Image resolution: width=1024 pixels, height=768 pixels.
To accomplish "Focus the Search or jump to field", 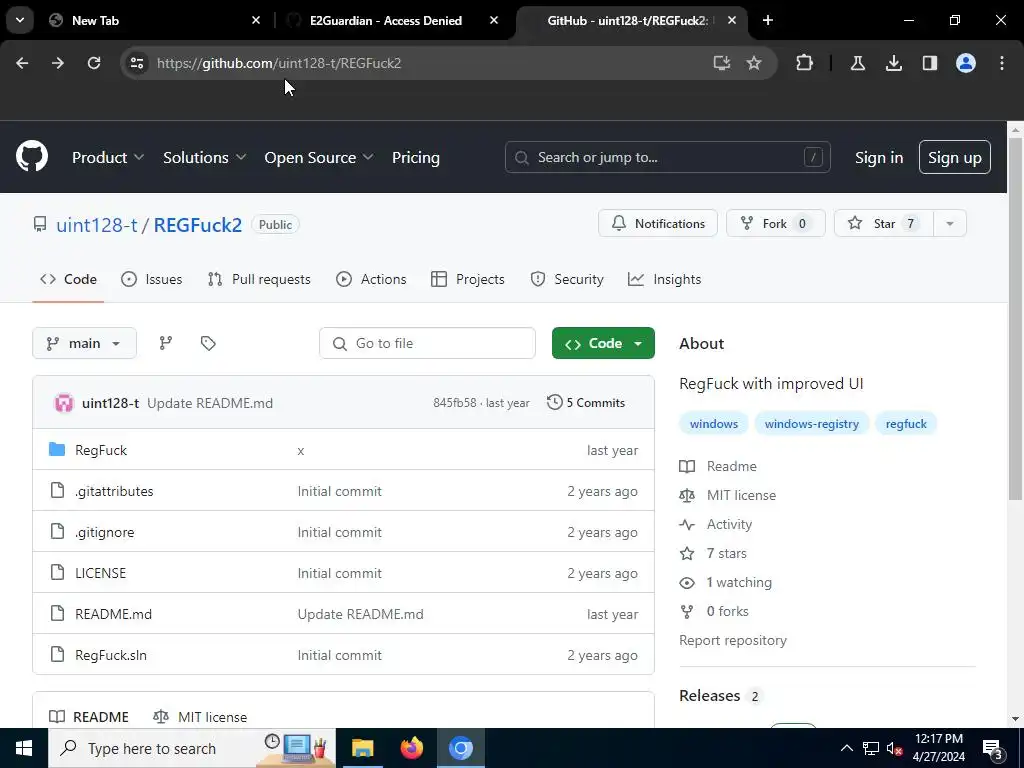I will 667,157.
